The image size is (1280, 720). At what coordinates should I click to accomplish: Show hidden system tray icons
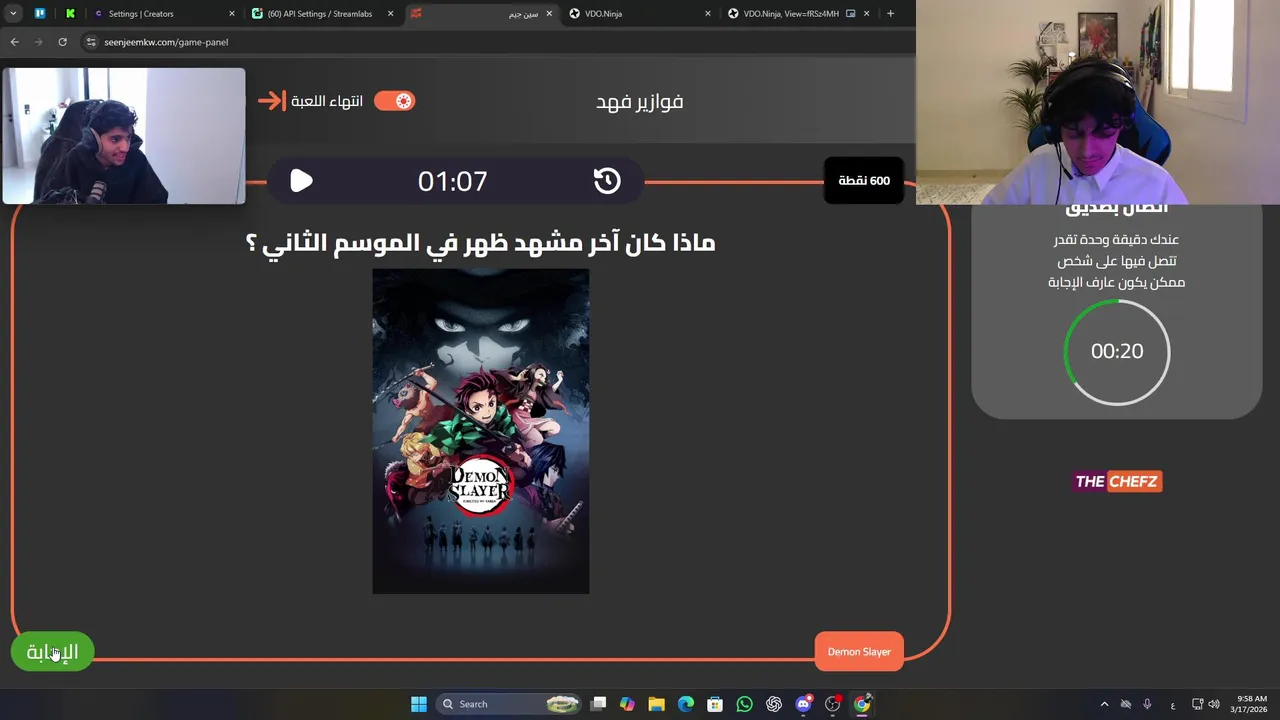(1104, 704)
